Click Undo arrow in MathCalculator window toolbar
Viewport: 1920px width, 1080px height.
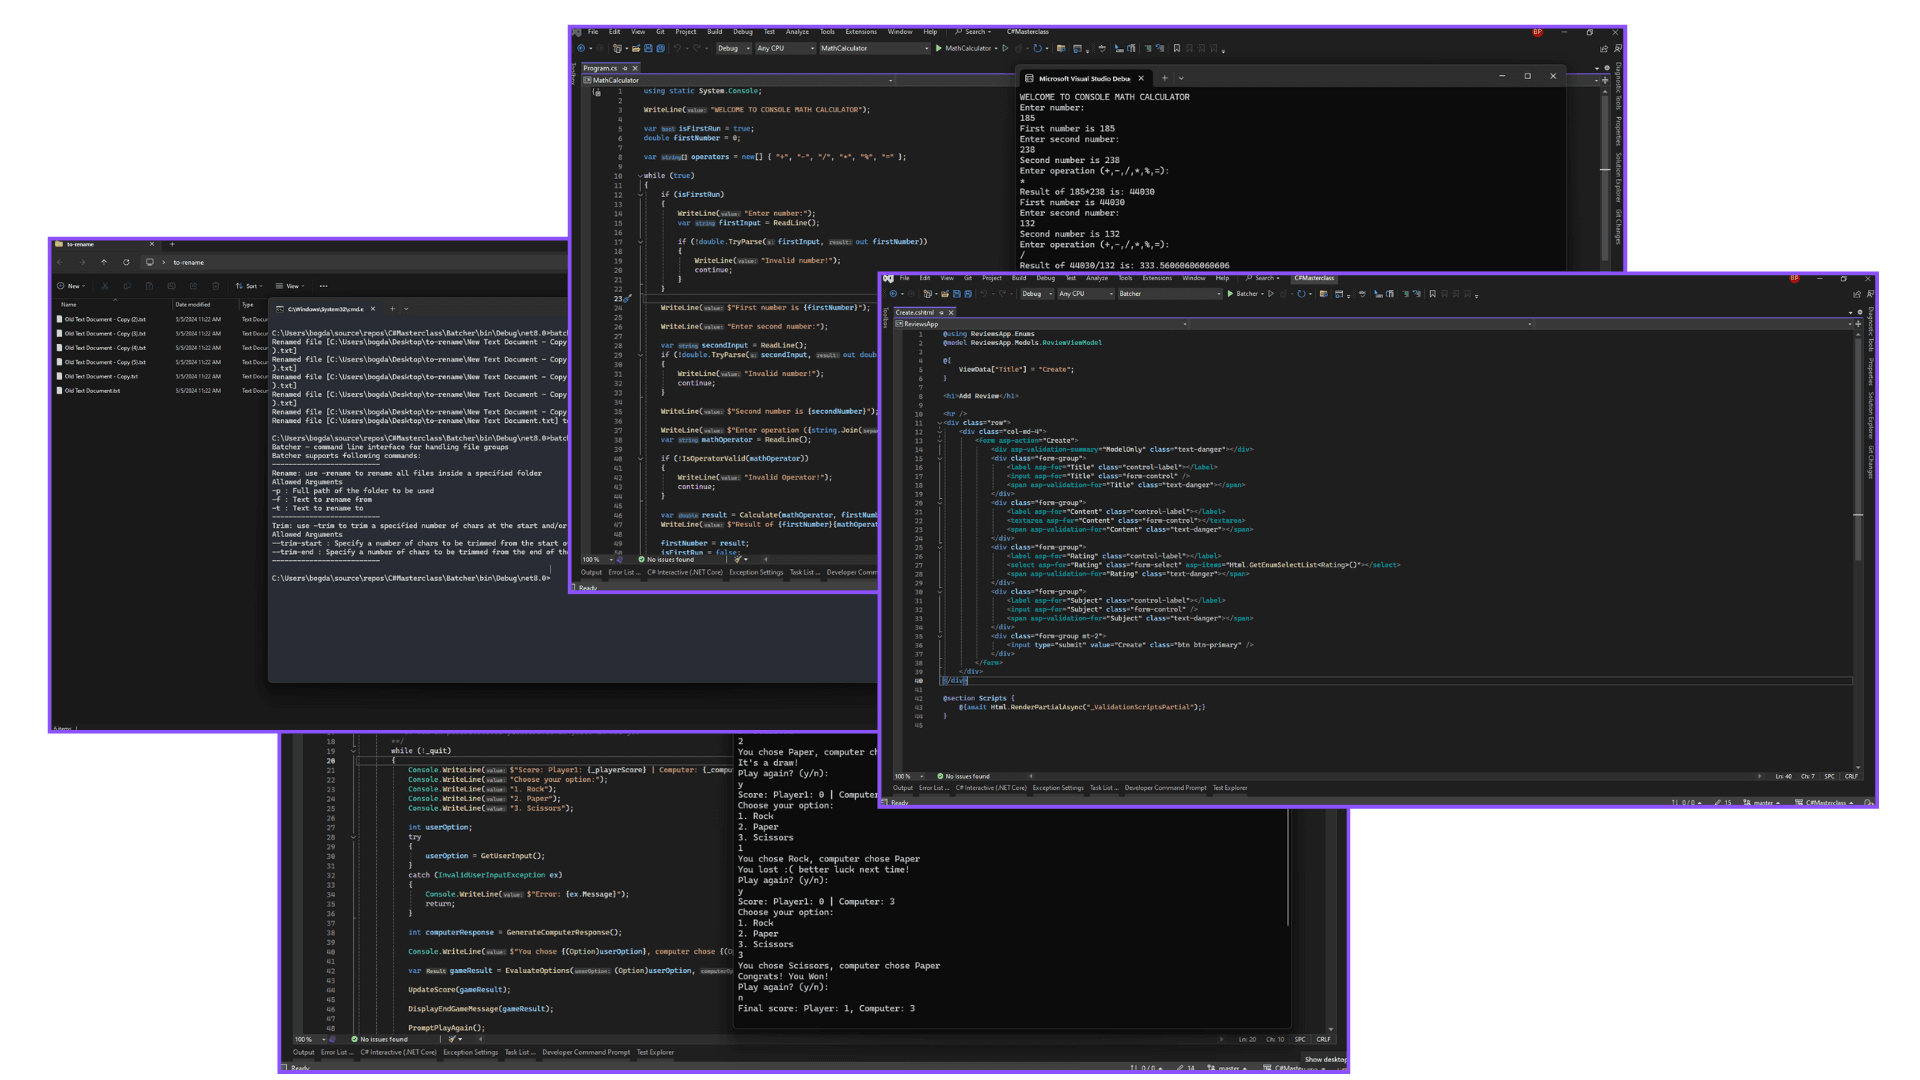[x=678, y=48]
